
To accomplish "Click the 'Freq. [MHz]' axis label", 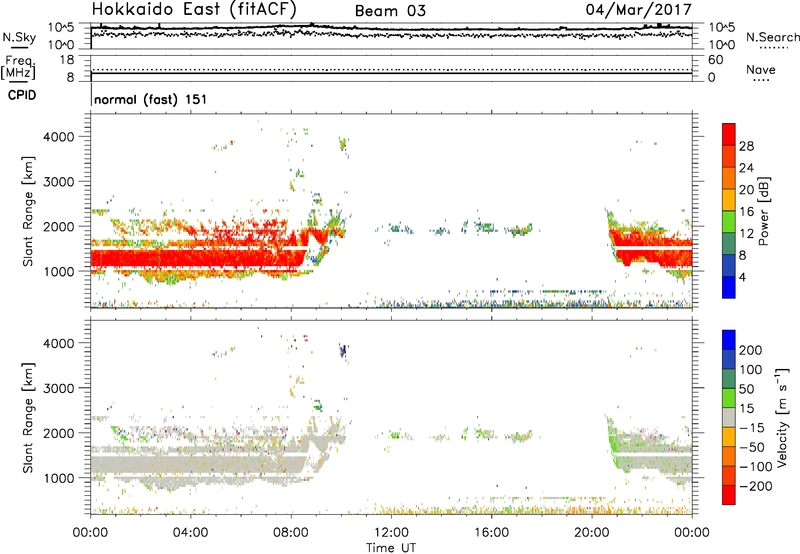I will pyautogui.click(x=20, y=67).
